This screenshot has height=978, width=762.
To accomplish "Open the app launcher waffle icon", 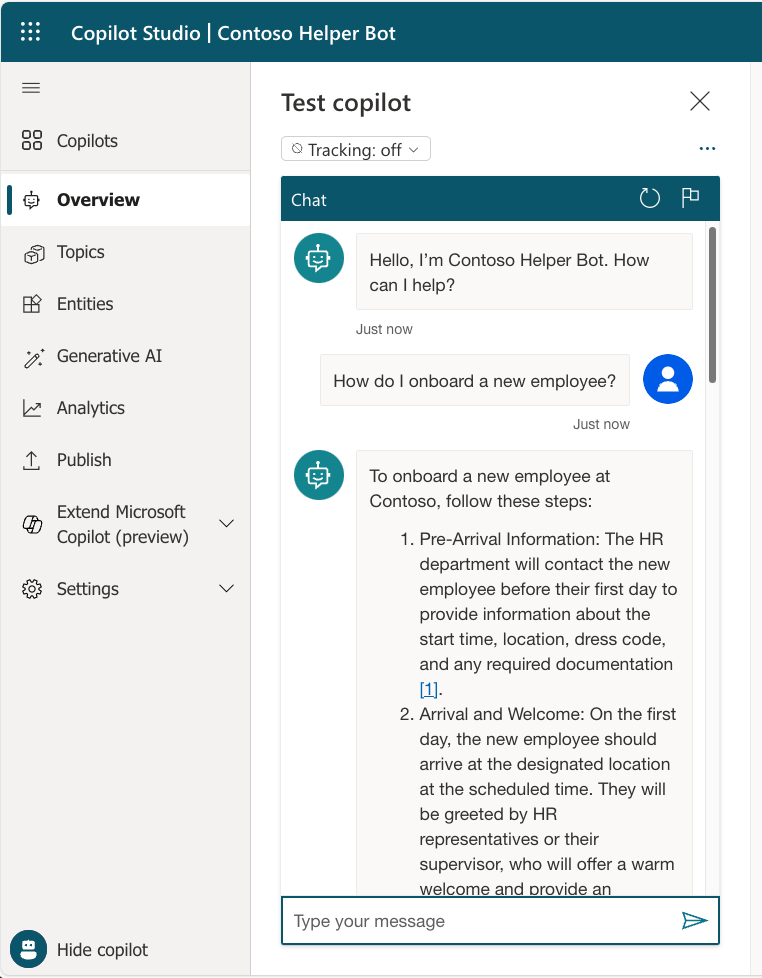I will pos(31,32).
